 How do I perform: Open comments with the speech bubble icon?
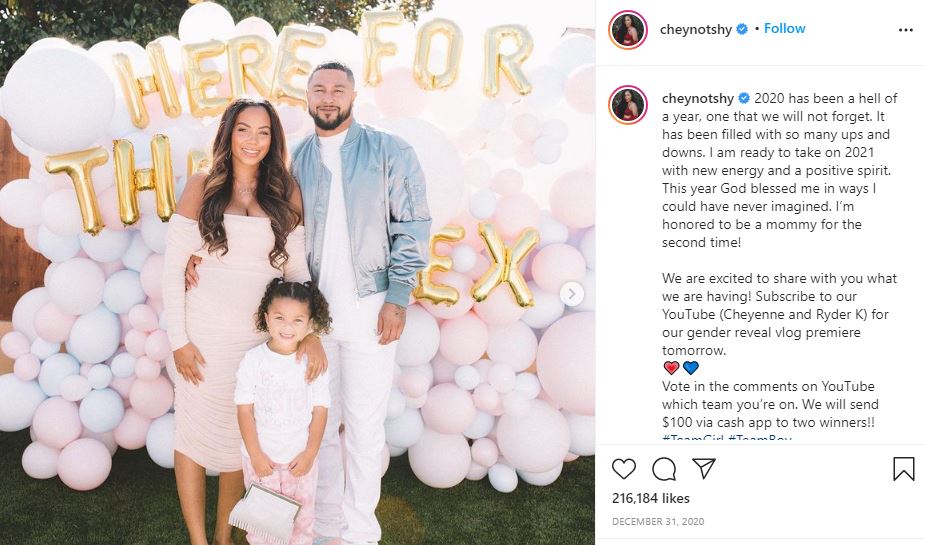(x=664, y=469)
